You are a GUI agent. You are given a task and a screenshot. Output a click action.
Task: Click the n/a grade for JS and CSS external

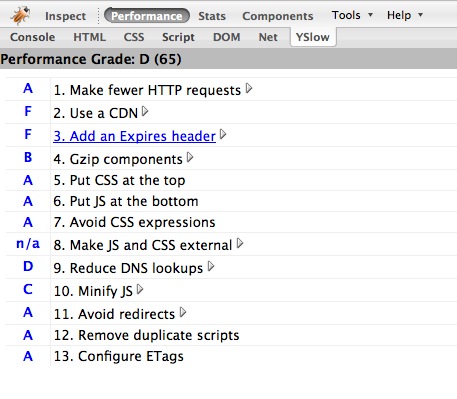(28, 244)
